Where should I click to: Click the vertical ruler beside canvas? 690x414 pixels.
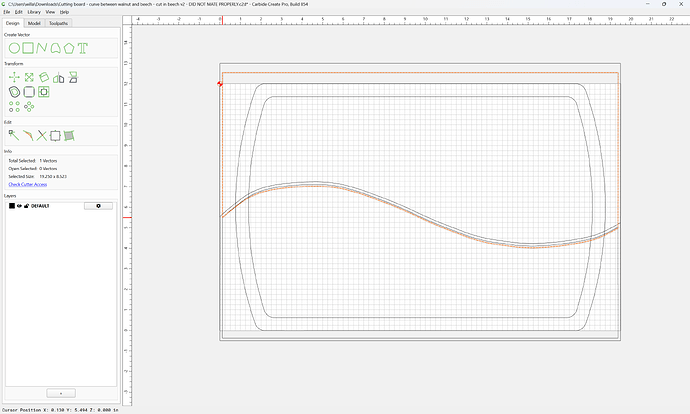127,215
